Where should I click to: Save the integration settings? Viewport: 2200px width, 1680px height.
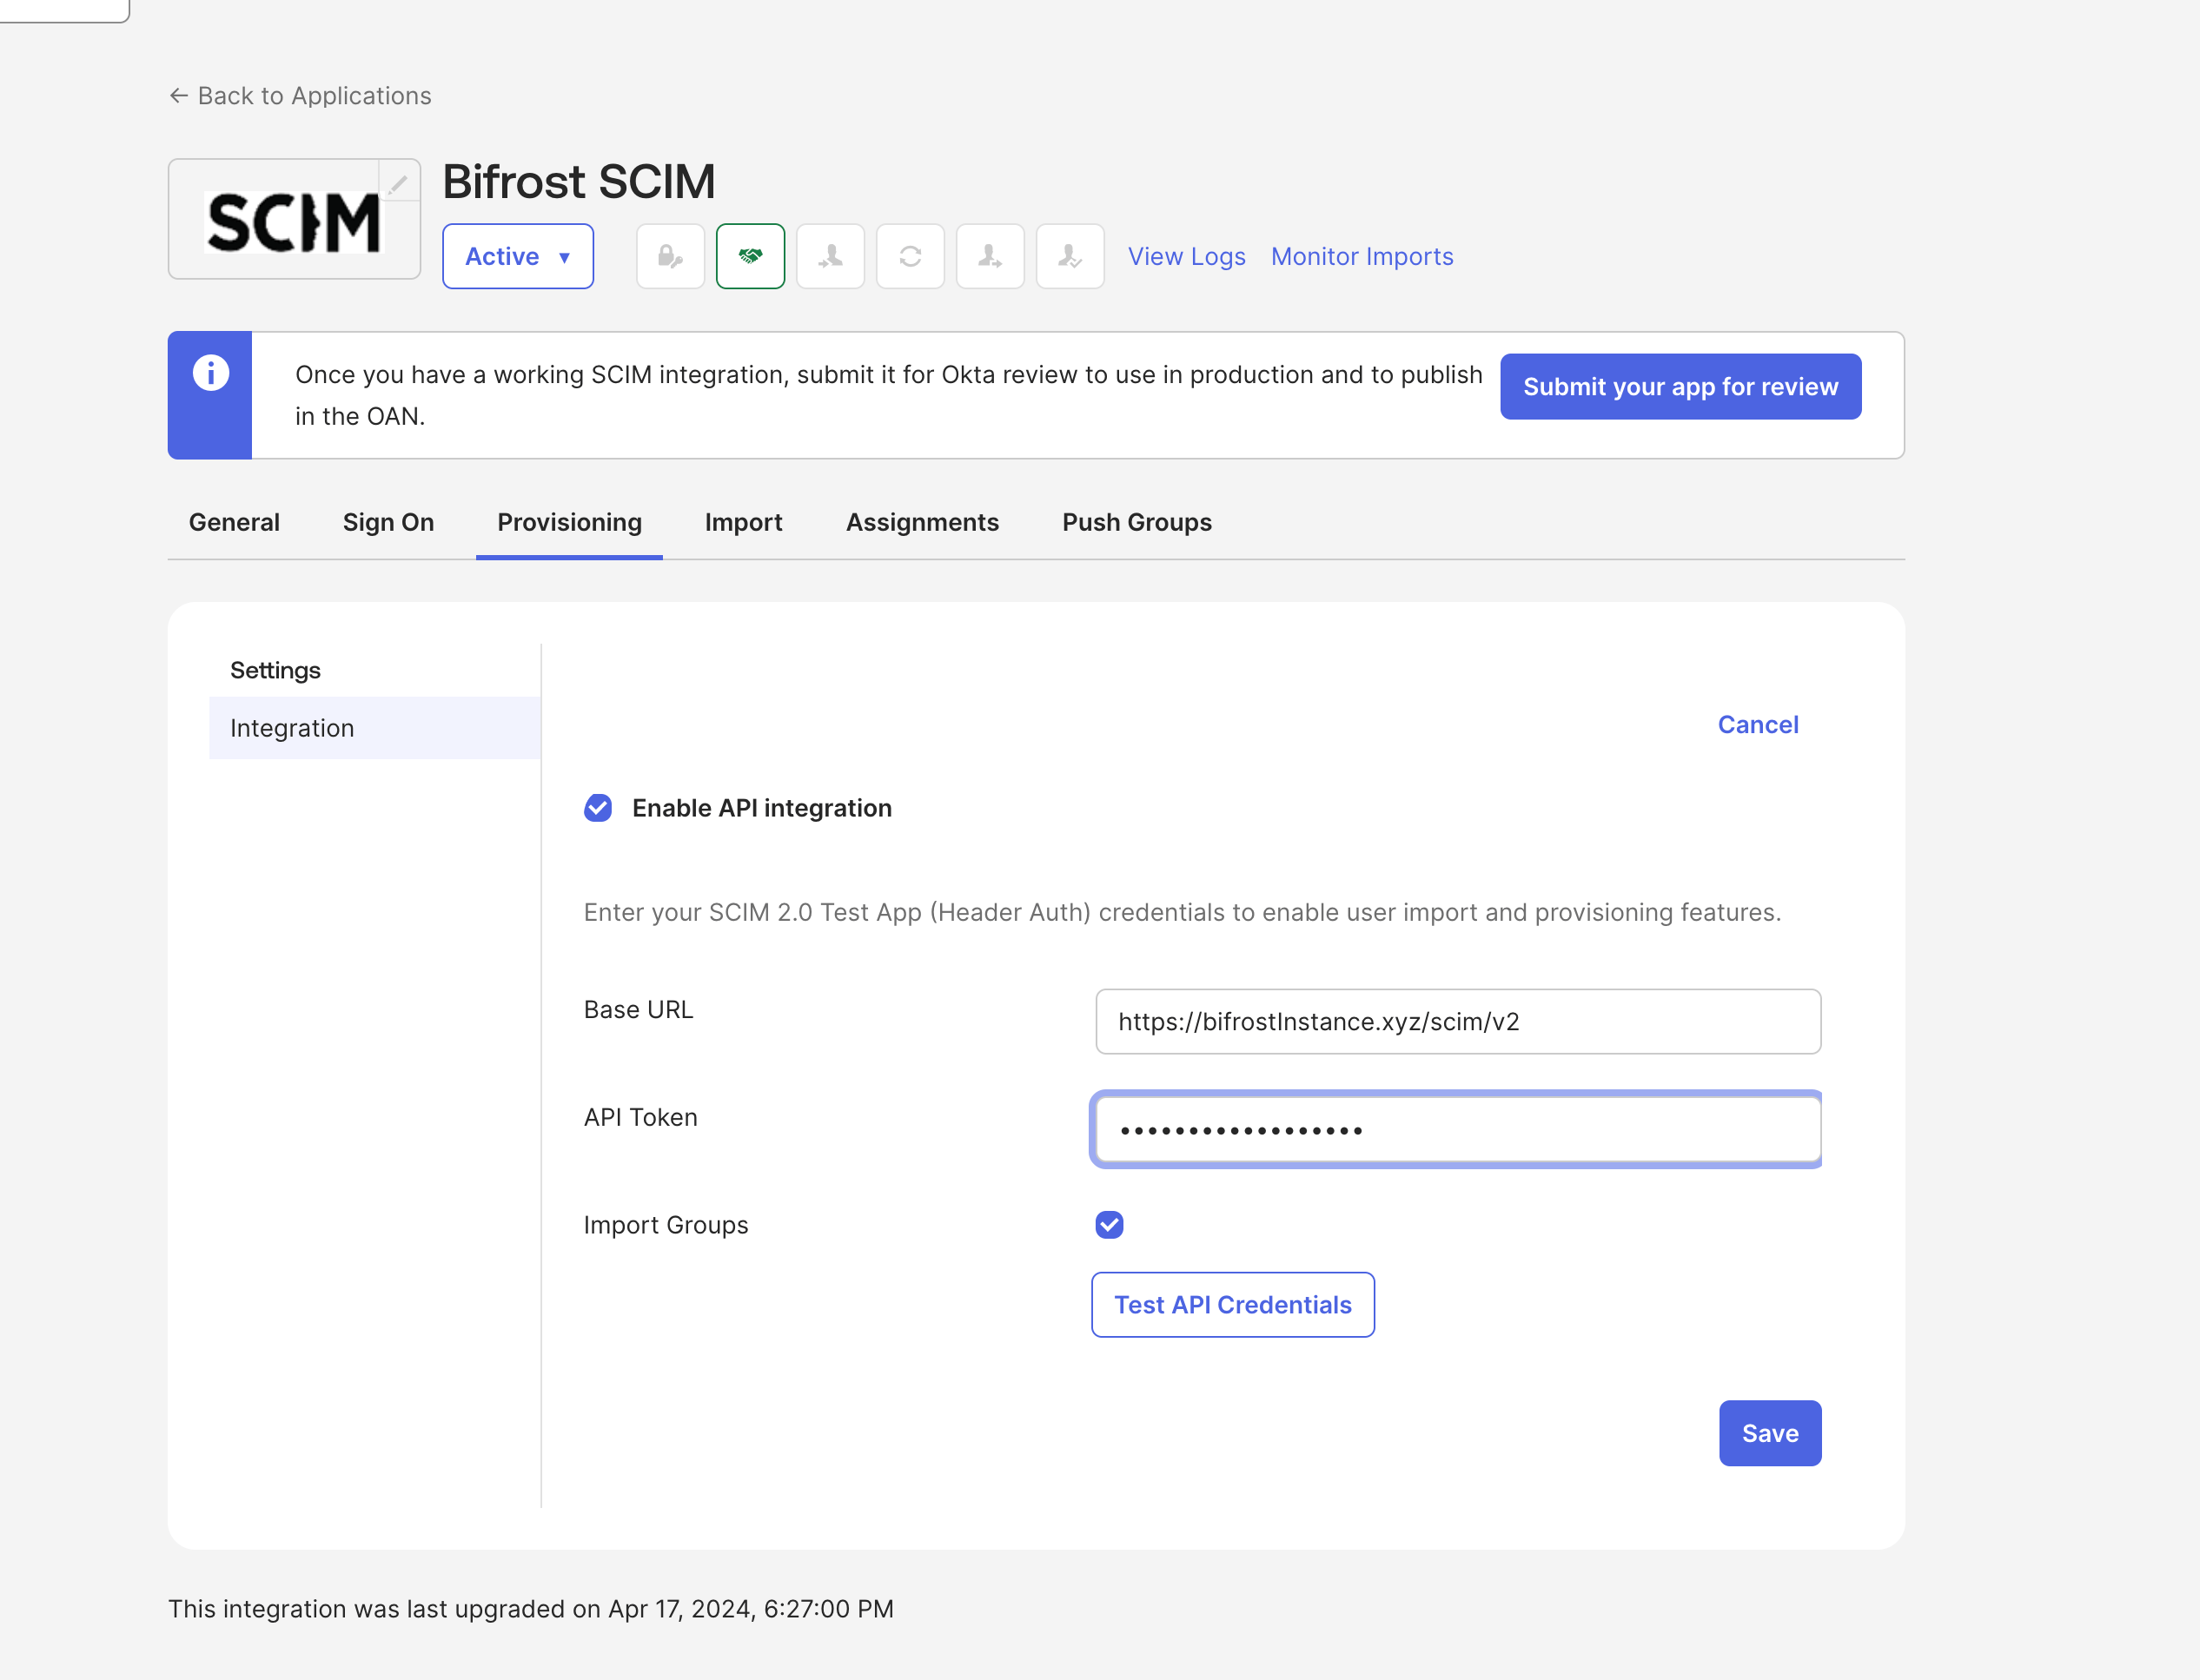1770,1433
